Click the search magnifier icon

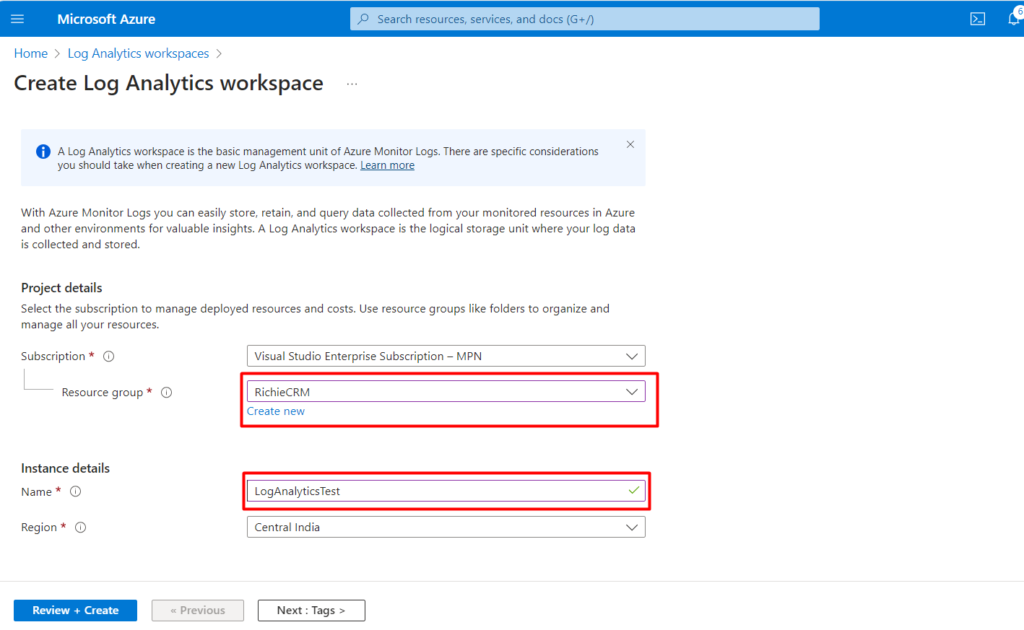(x=364, y=19)
